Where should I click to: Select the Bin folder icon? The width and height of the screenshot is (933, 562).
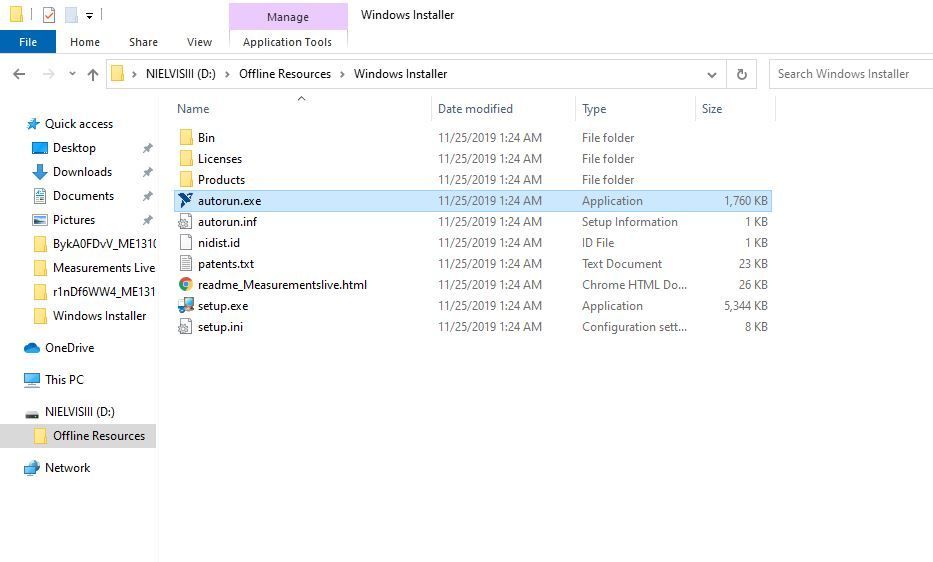[x=186, y=138]
